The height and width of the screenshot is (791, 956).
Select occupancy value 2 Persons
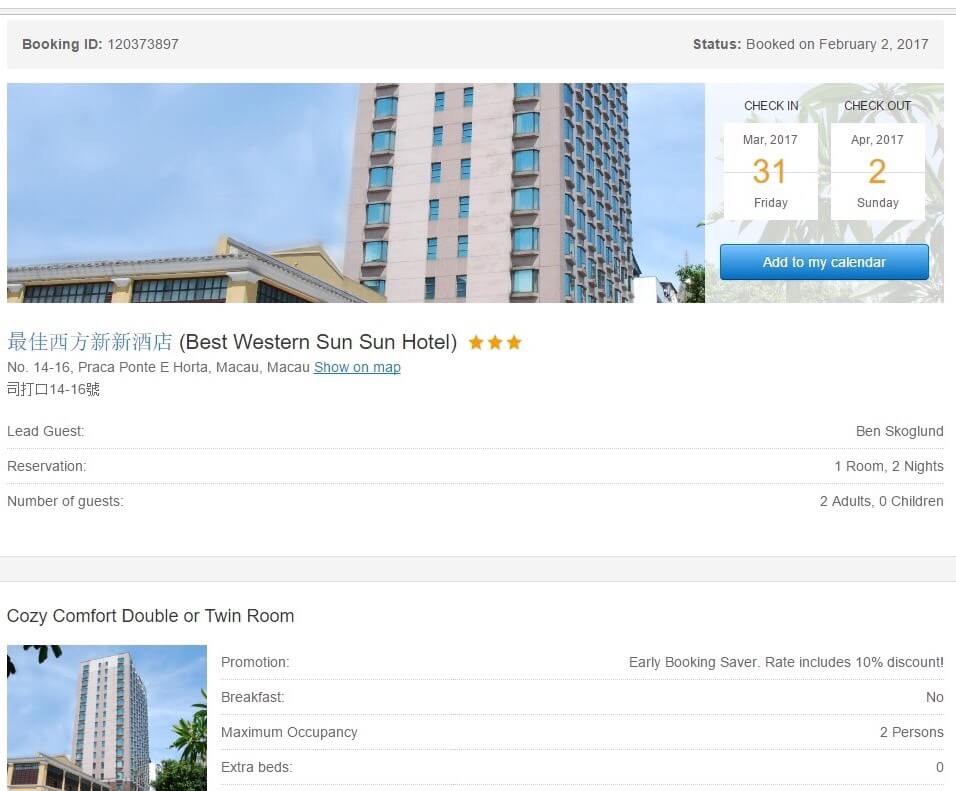click(911, 732)
